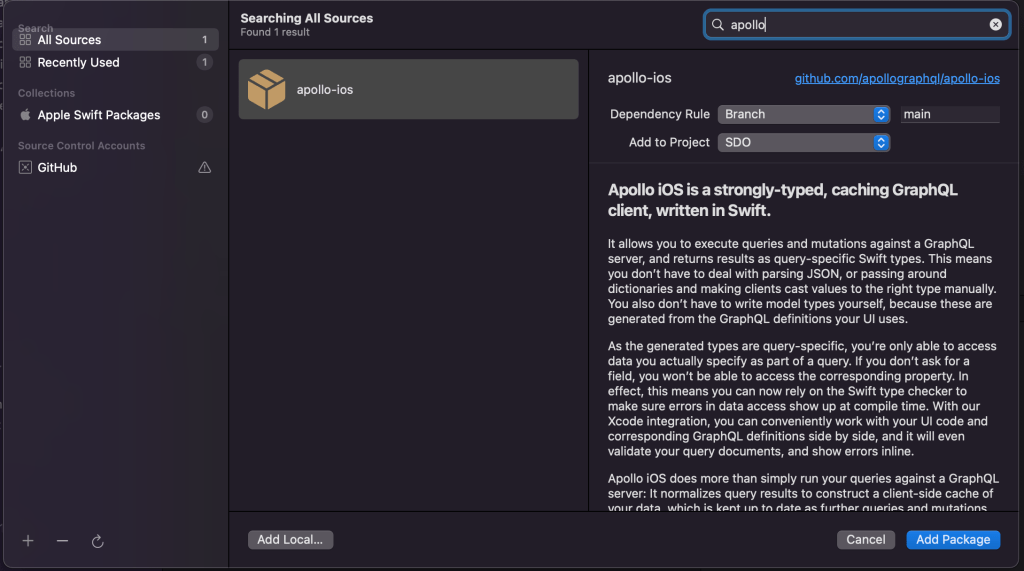Viewport: 1024px width, 571px height.
Task: Click the plus icon to add a source
Action: (28, 541)
